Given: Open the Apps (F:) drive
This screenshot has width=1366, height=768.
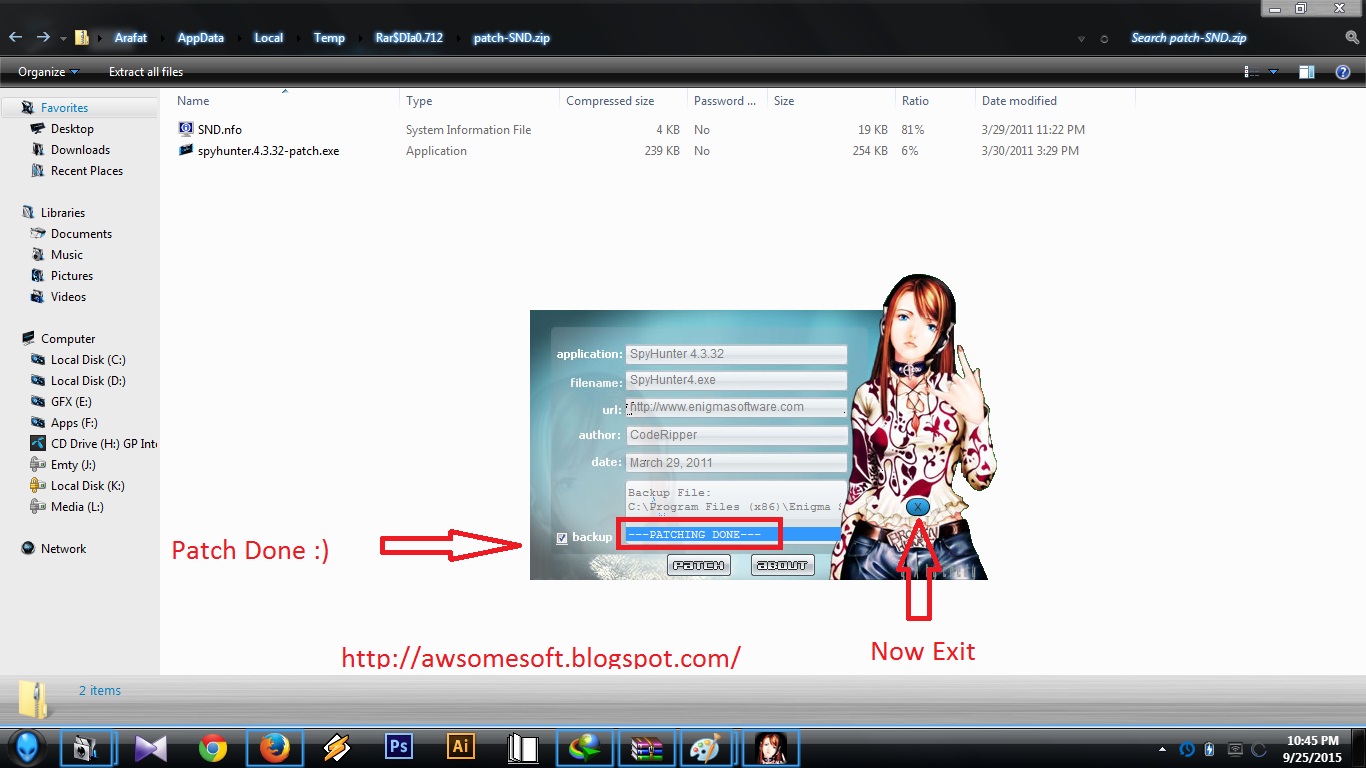Looking at the screenshot, I should coord(74,423).
